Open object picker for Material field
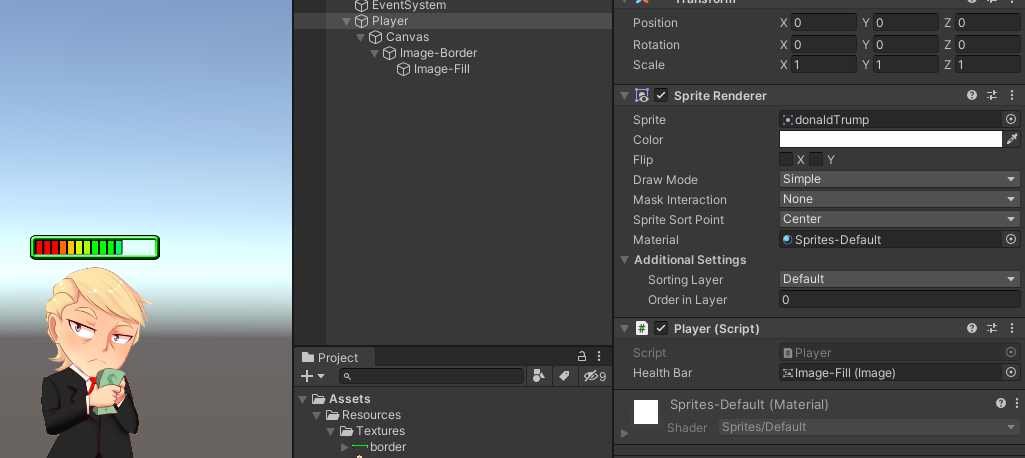Image resolution: width=1025 pixels, height=458 pixels. pyautogui.click(x=1011, y=240)
